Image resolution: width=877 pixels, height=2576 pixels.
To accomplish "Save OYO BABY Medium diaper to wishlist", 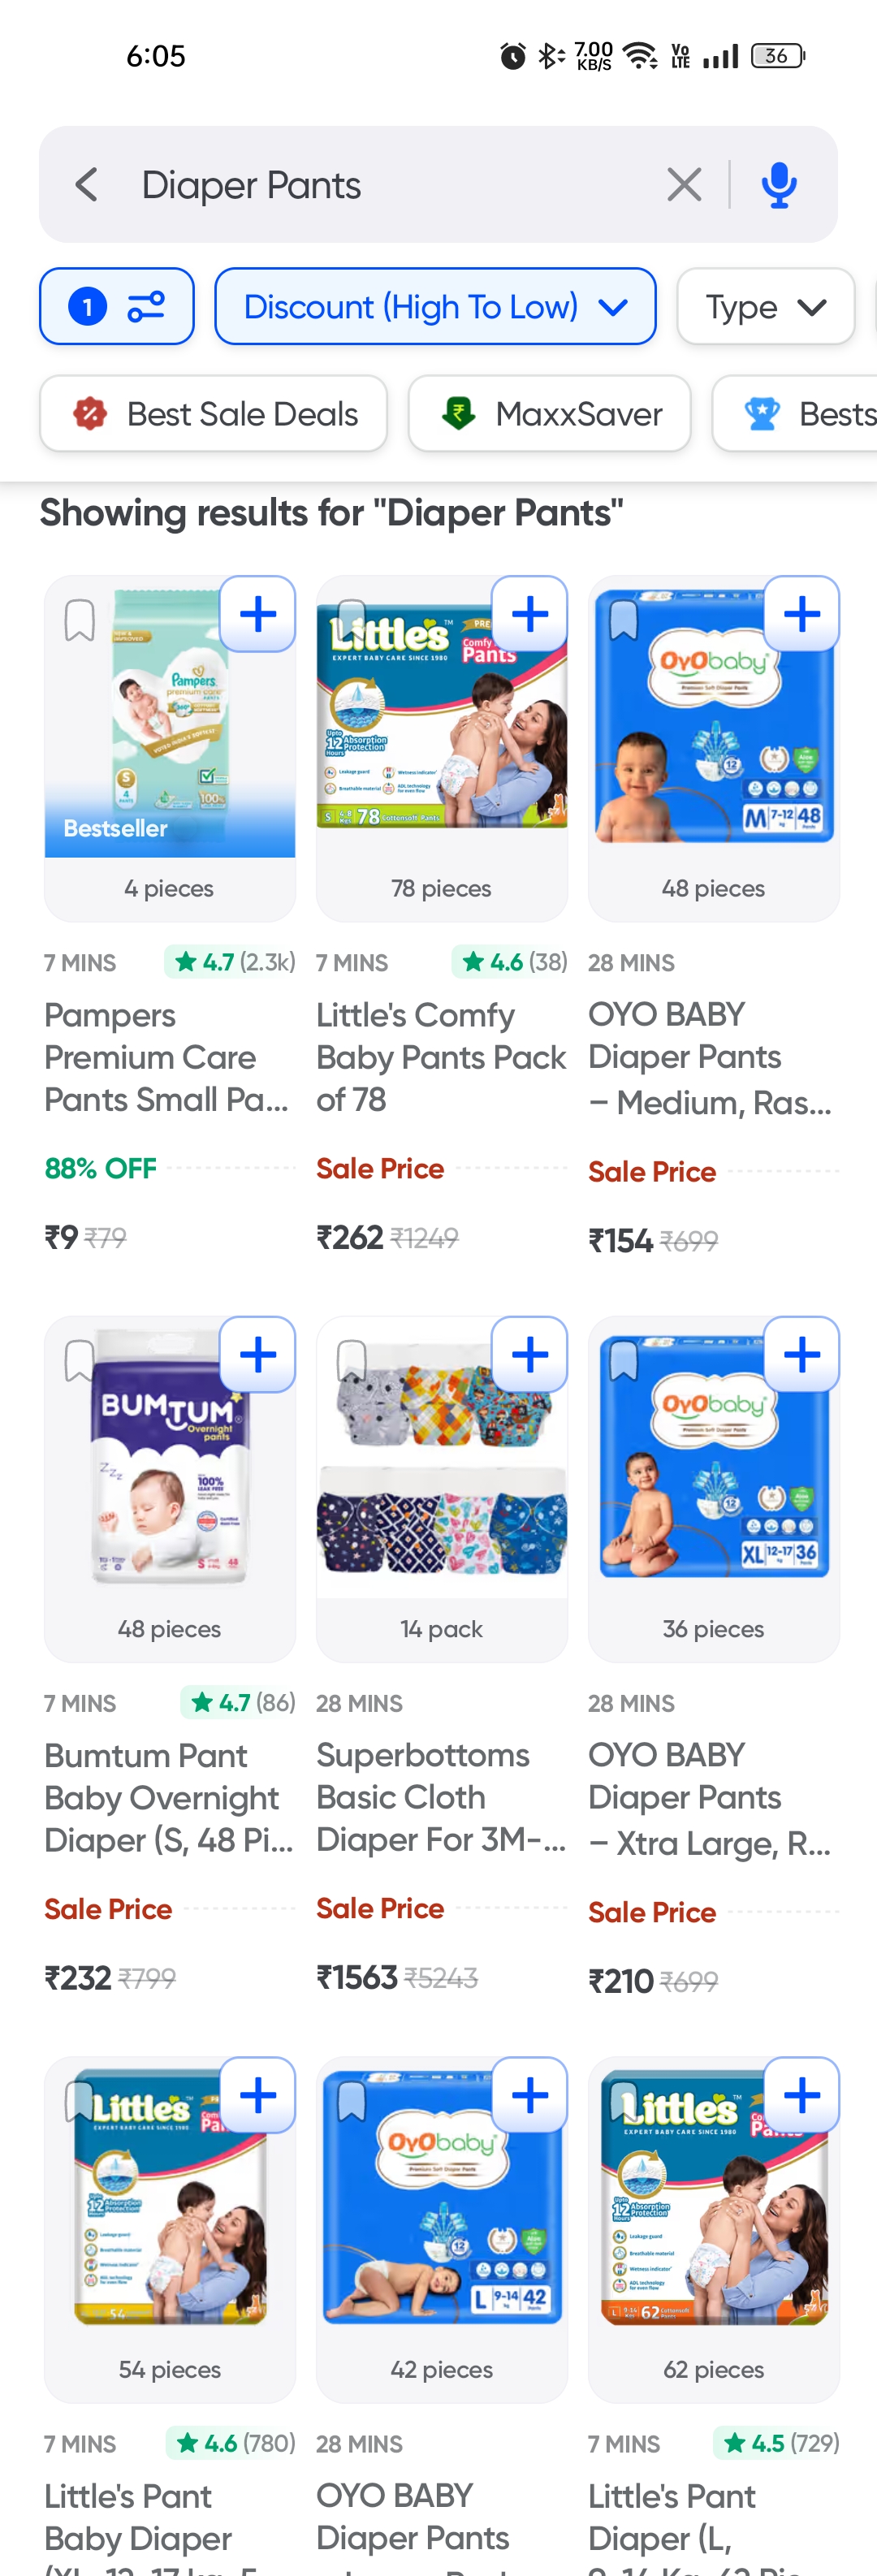I will pos(623,620).
